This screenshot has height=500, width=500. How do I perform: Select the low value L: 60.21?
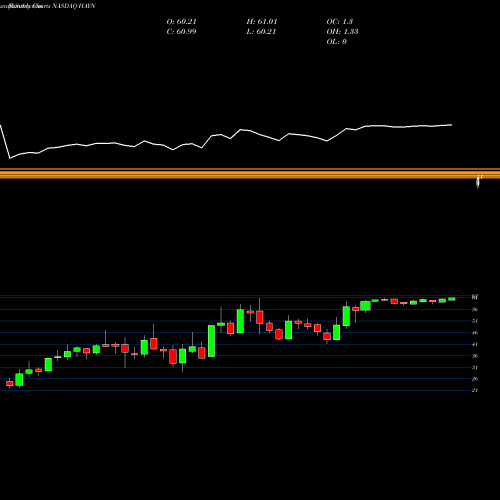pyautogui.click(x=261, y=32)
